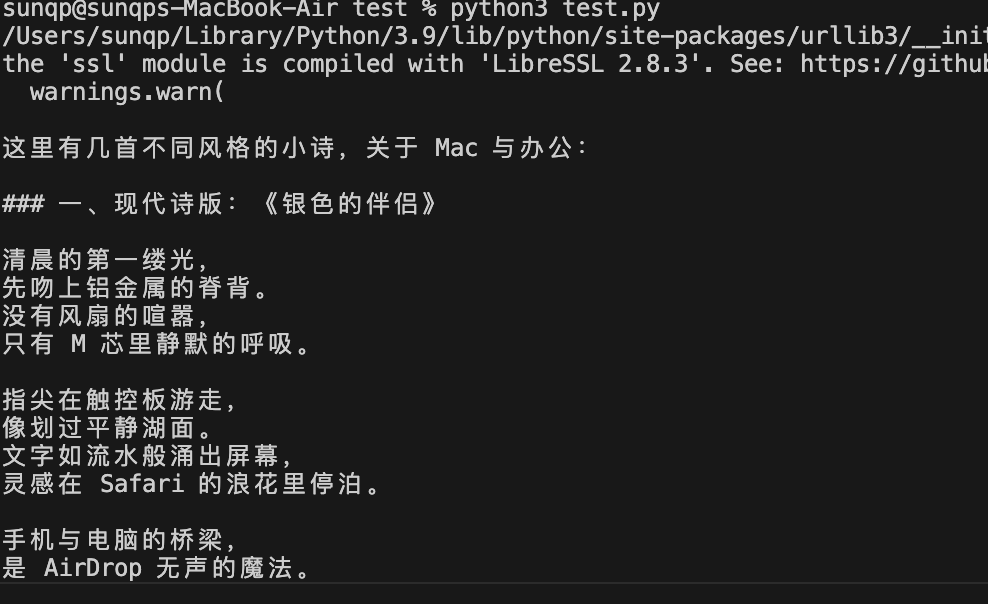Click the command text 'python3 test.py'
The image size is (988, 604).
tap(554, 10)
